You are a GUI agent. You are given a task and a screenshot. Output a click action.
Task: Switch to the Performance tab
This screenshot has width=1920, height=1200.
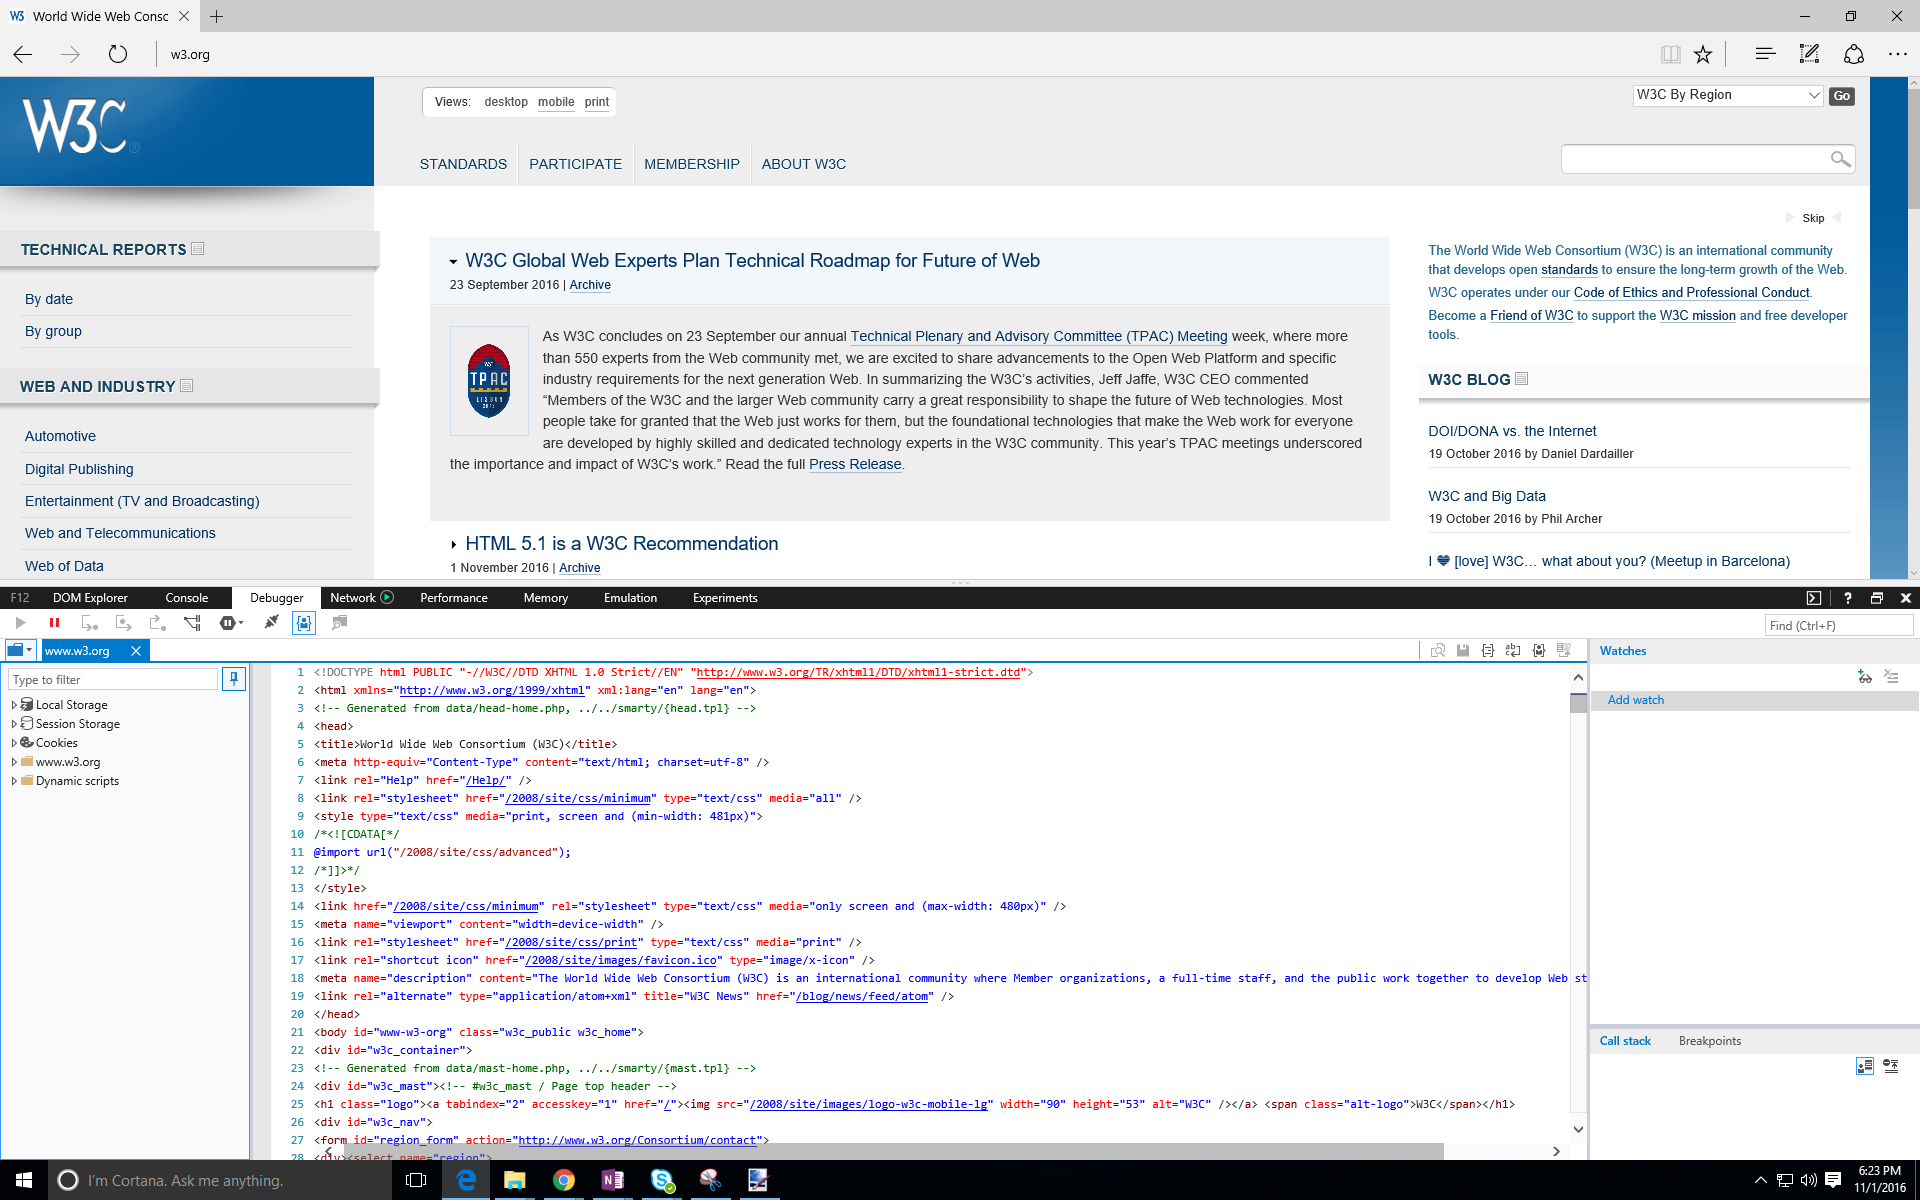click(454, 598)
